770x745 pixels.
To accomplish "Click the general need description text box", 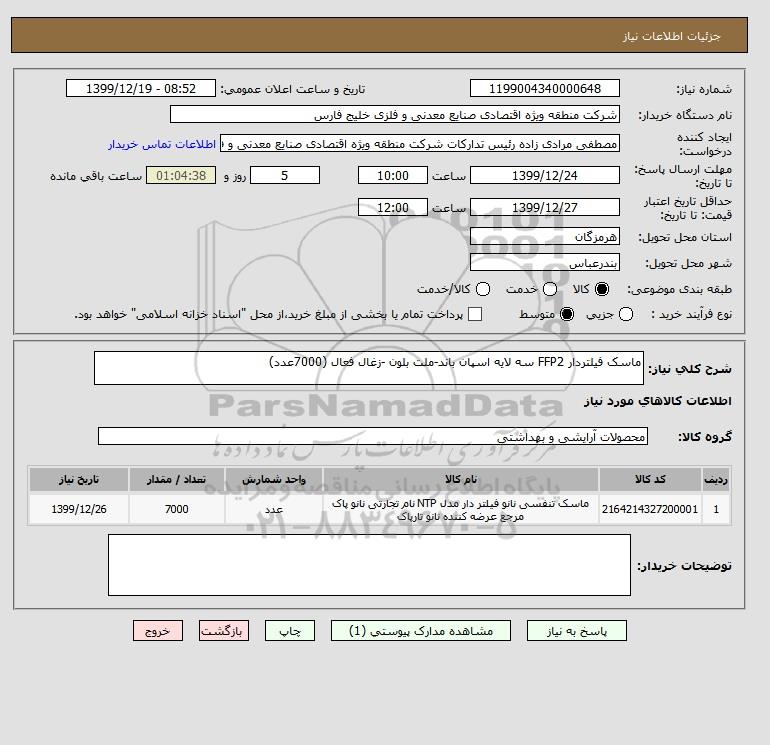I will pos(369,368).
